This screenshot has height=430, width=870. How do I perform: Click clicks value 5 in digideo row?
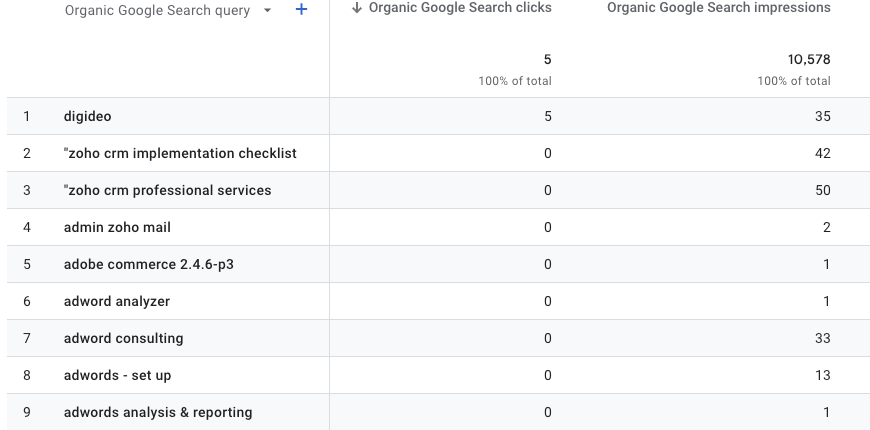[548, 117]
